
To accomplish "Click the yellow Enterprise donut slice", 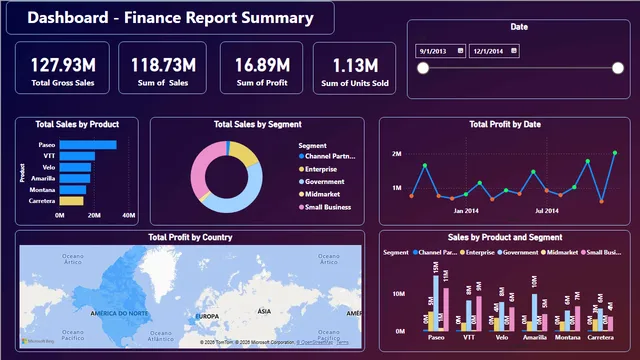I will [x=244, y=153].
